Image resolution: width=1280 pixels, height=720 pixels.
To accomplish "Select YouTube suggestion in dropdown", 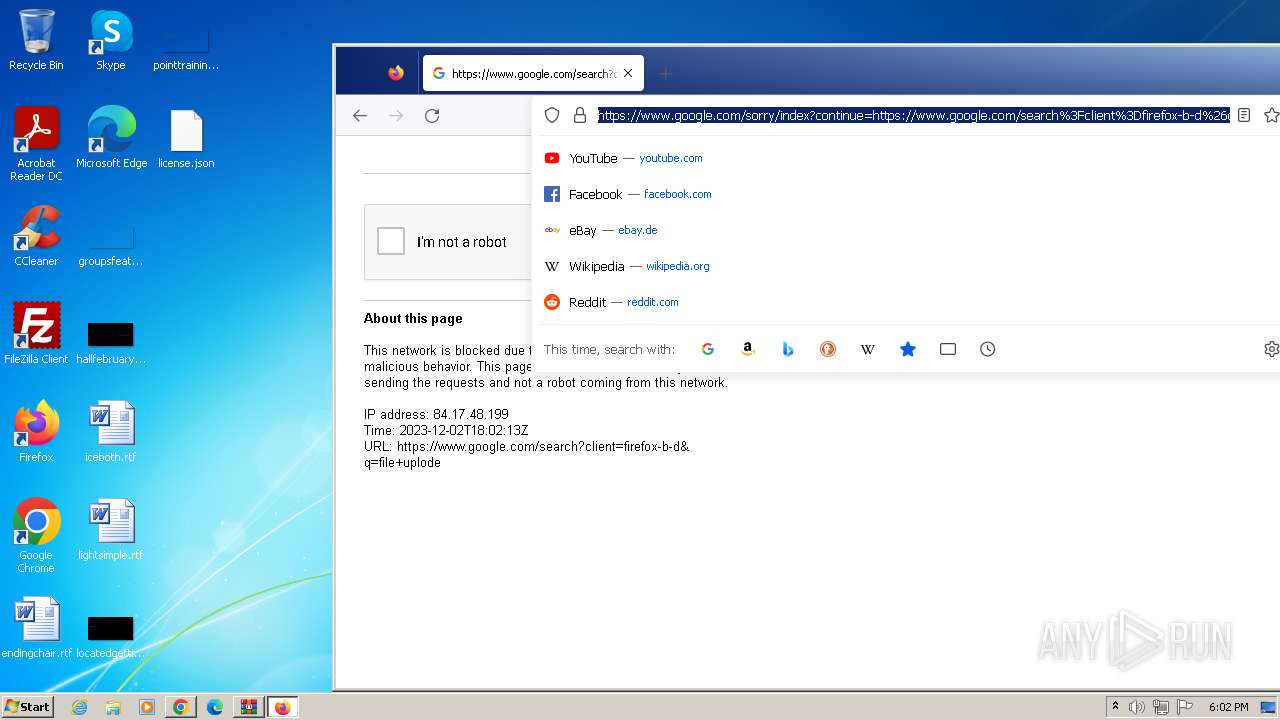I will [x=906, y=158].
